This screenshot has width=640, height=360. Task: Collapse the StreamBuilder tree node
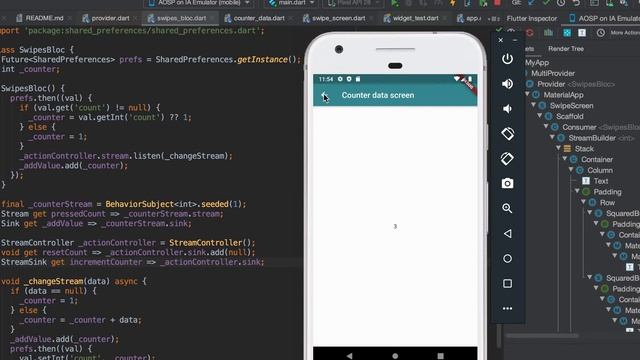tap(552, 138)
